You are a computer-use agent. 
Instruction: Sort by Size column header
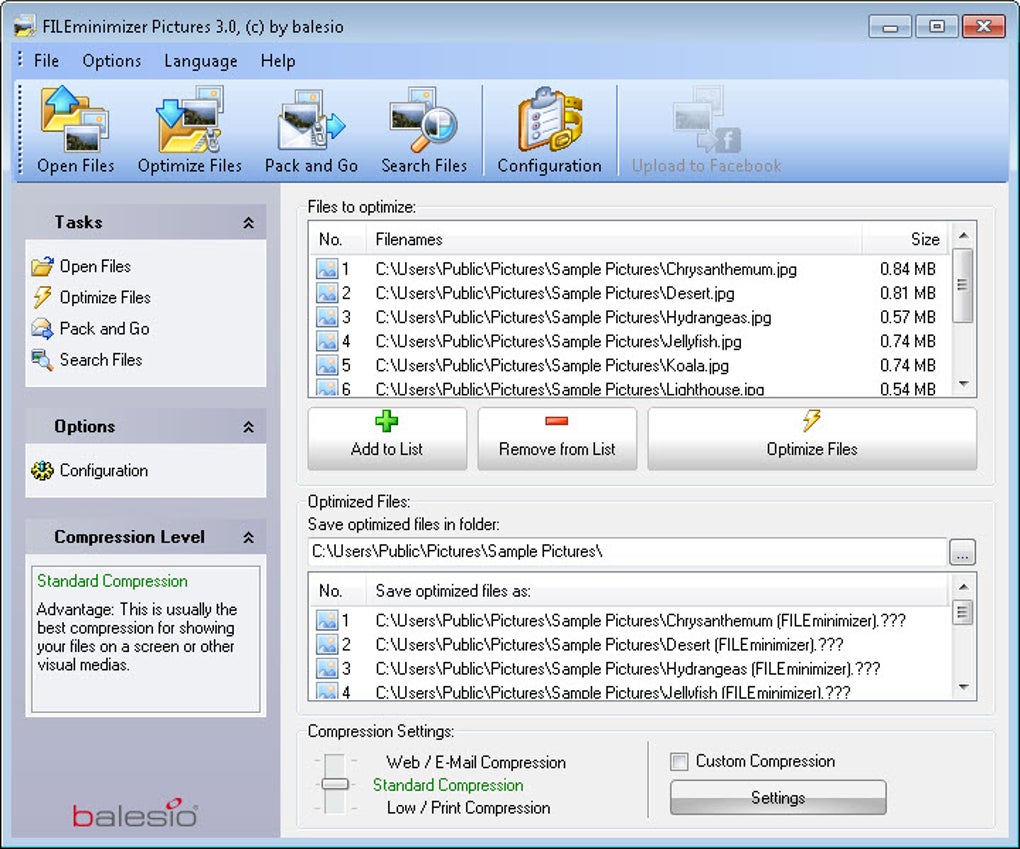(x=906, y=239)
